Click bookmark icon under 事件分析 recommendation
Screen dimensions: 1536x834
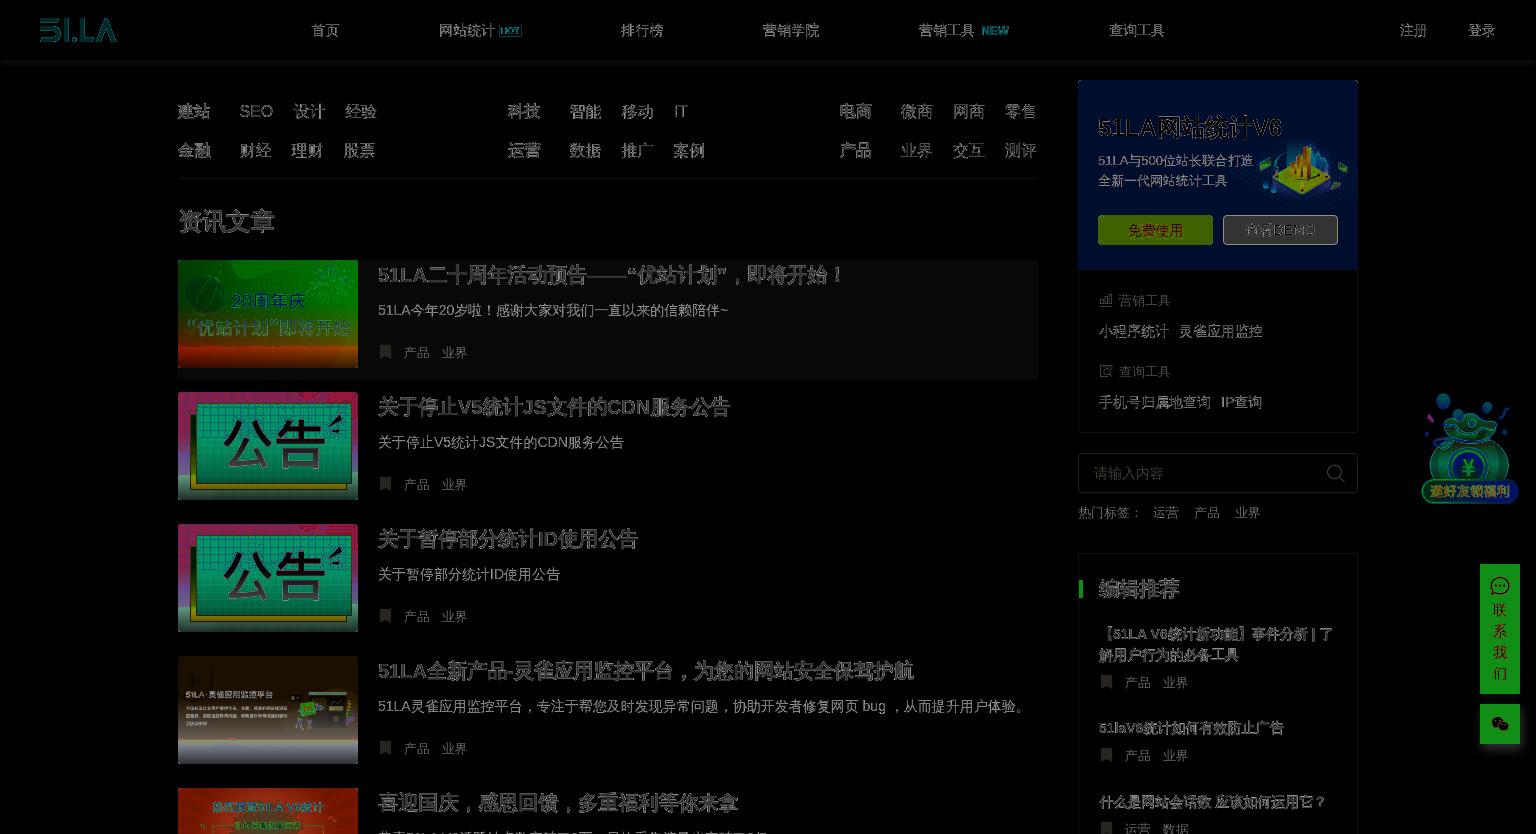(x=1106, y=681)
